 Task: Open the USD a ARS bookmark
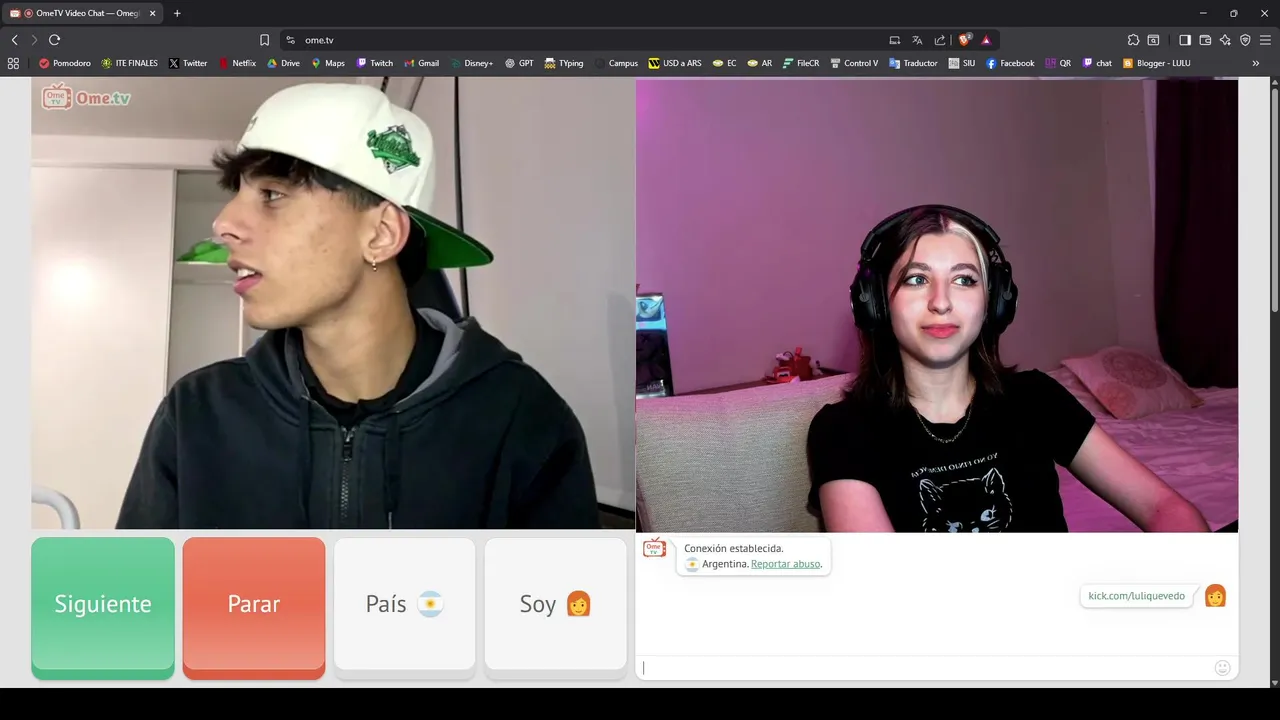(x=675, y=63)
